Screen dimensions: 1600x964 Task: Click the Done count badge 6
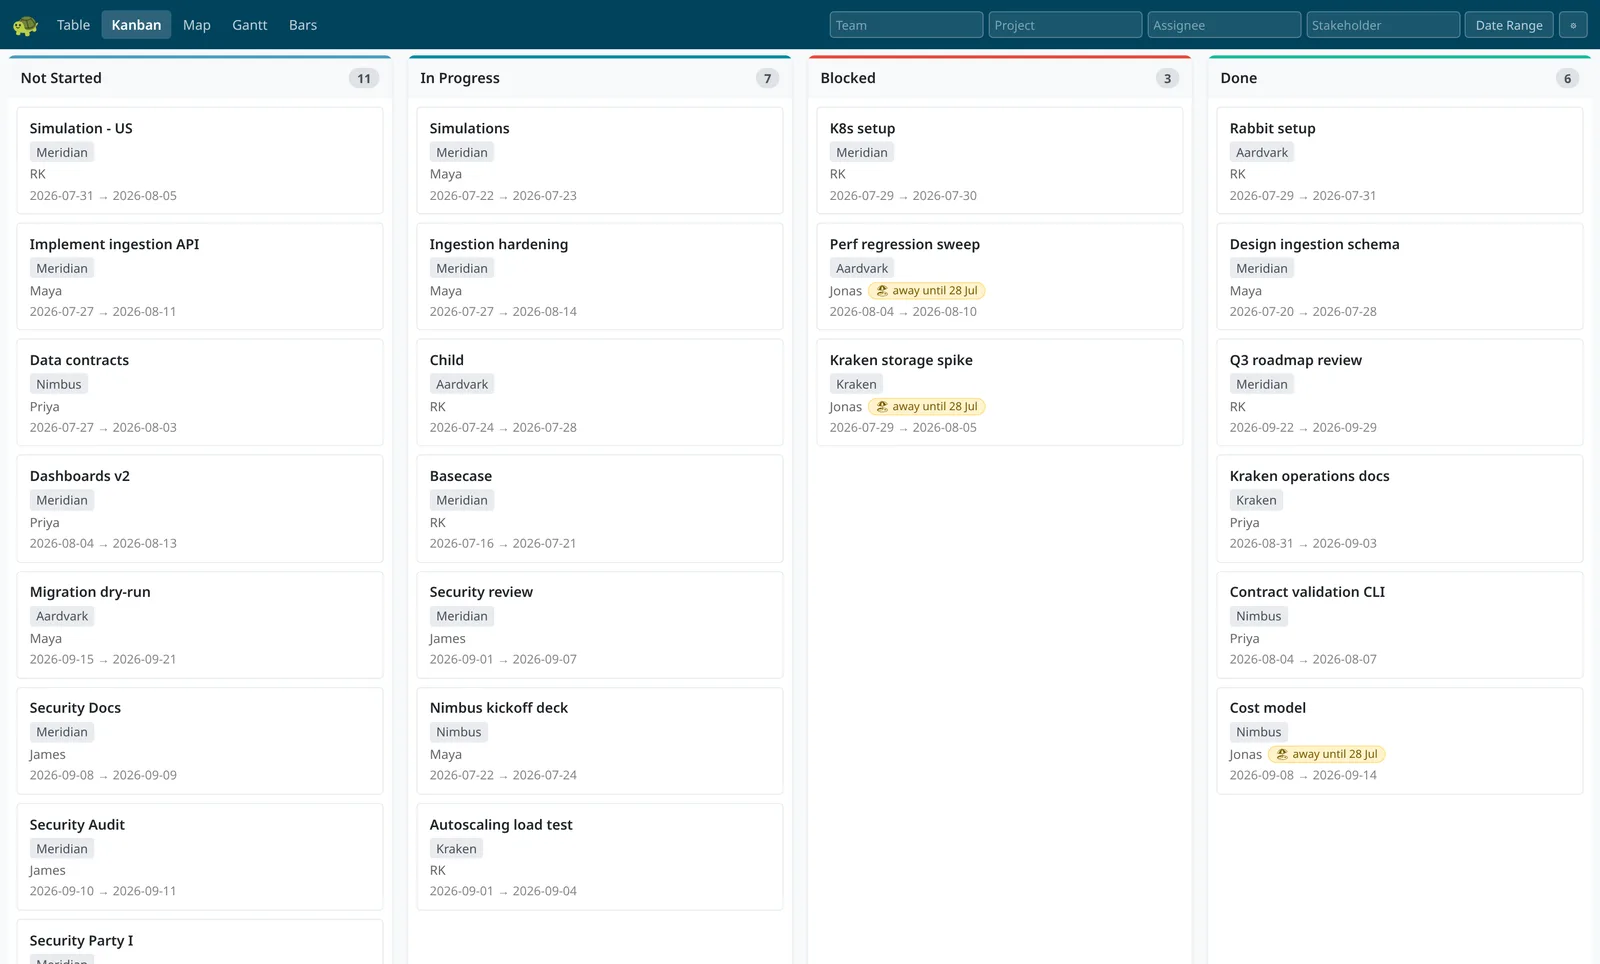(x=1567, y=79)
